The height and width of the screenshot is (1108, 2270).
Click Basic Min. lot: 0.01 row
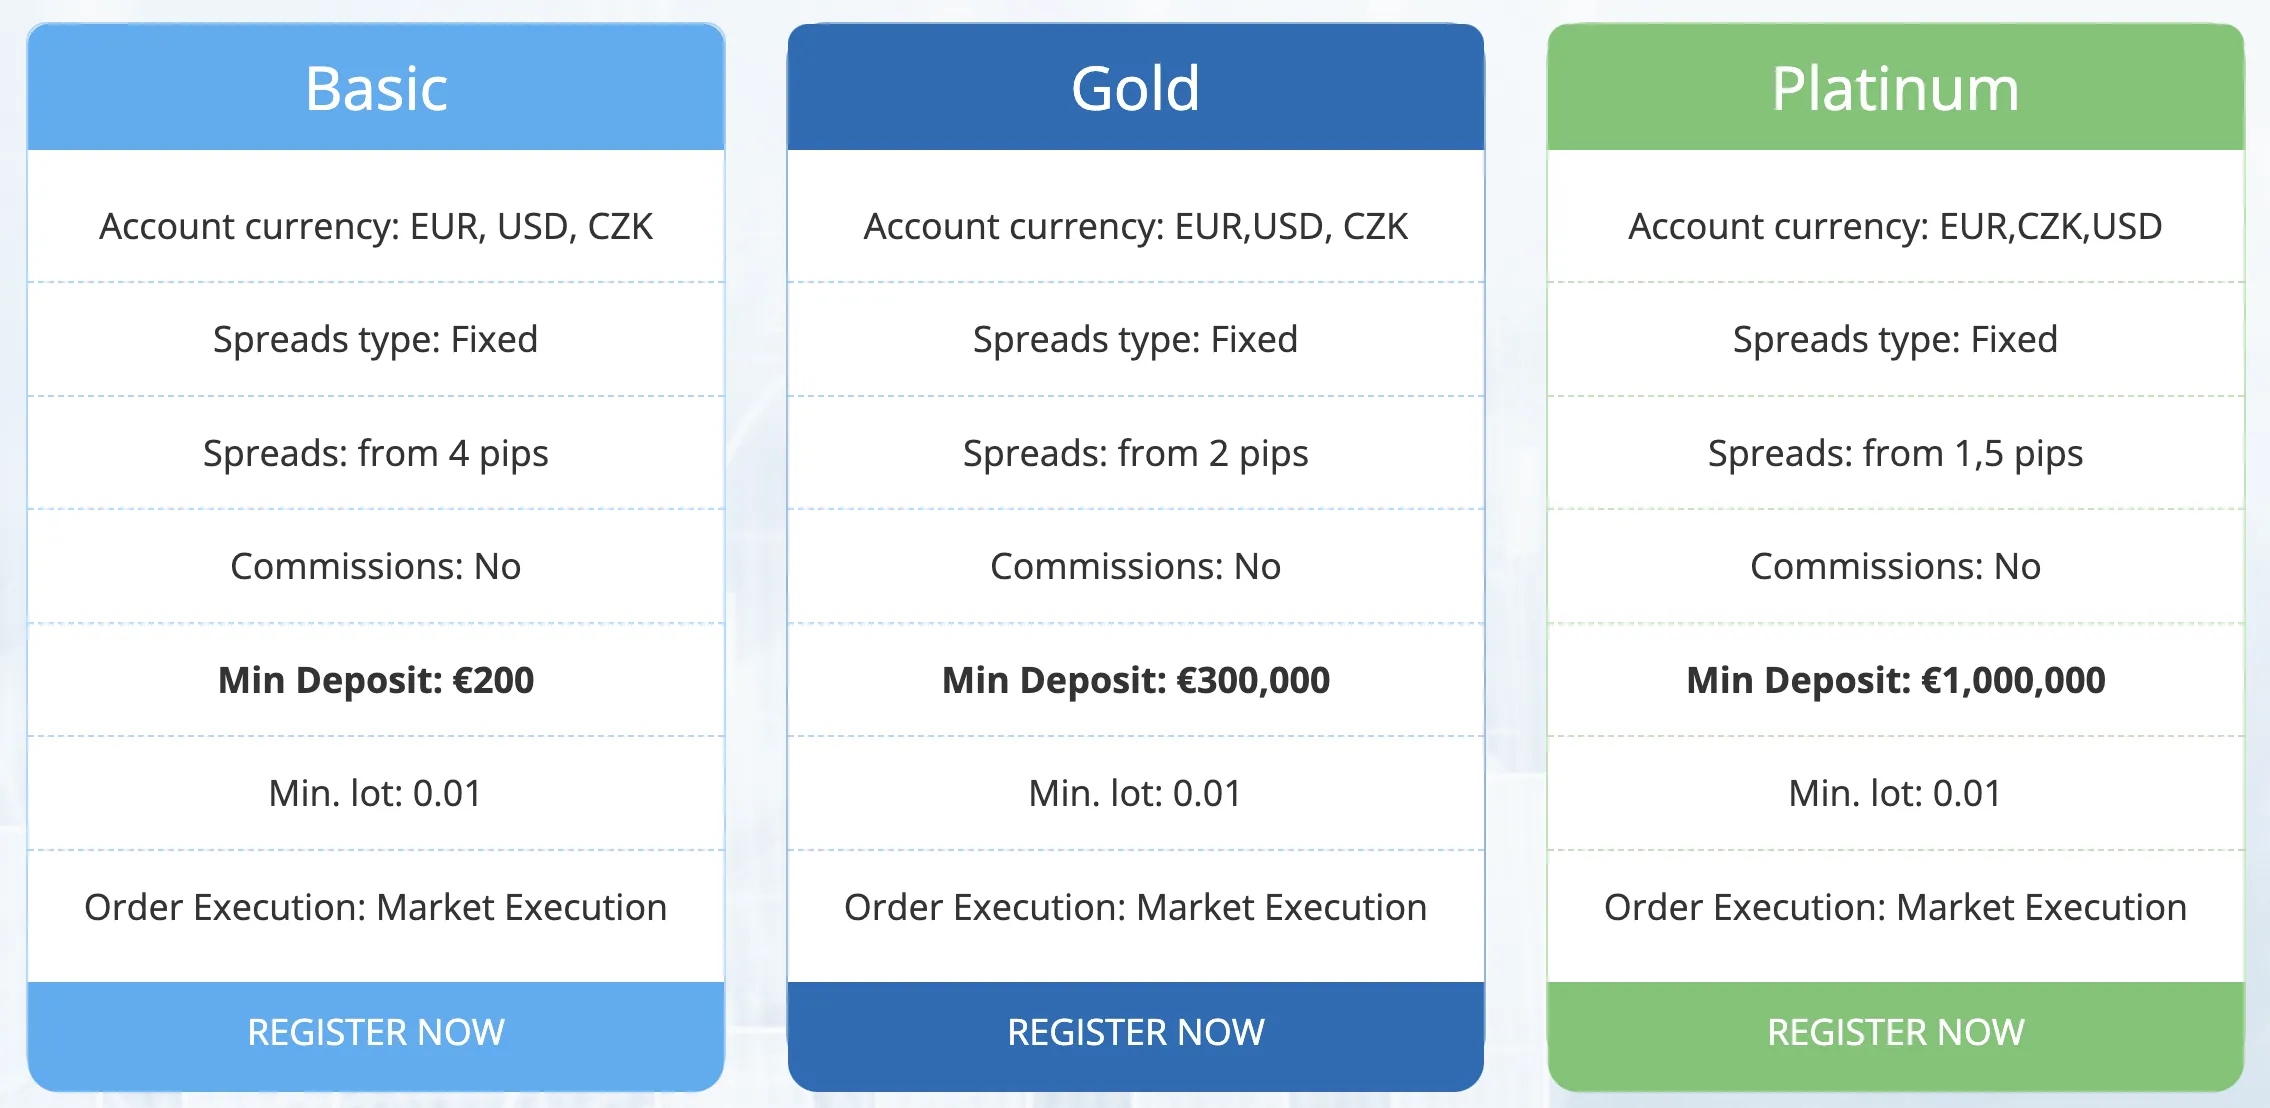[376, 793]
